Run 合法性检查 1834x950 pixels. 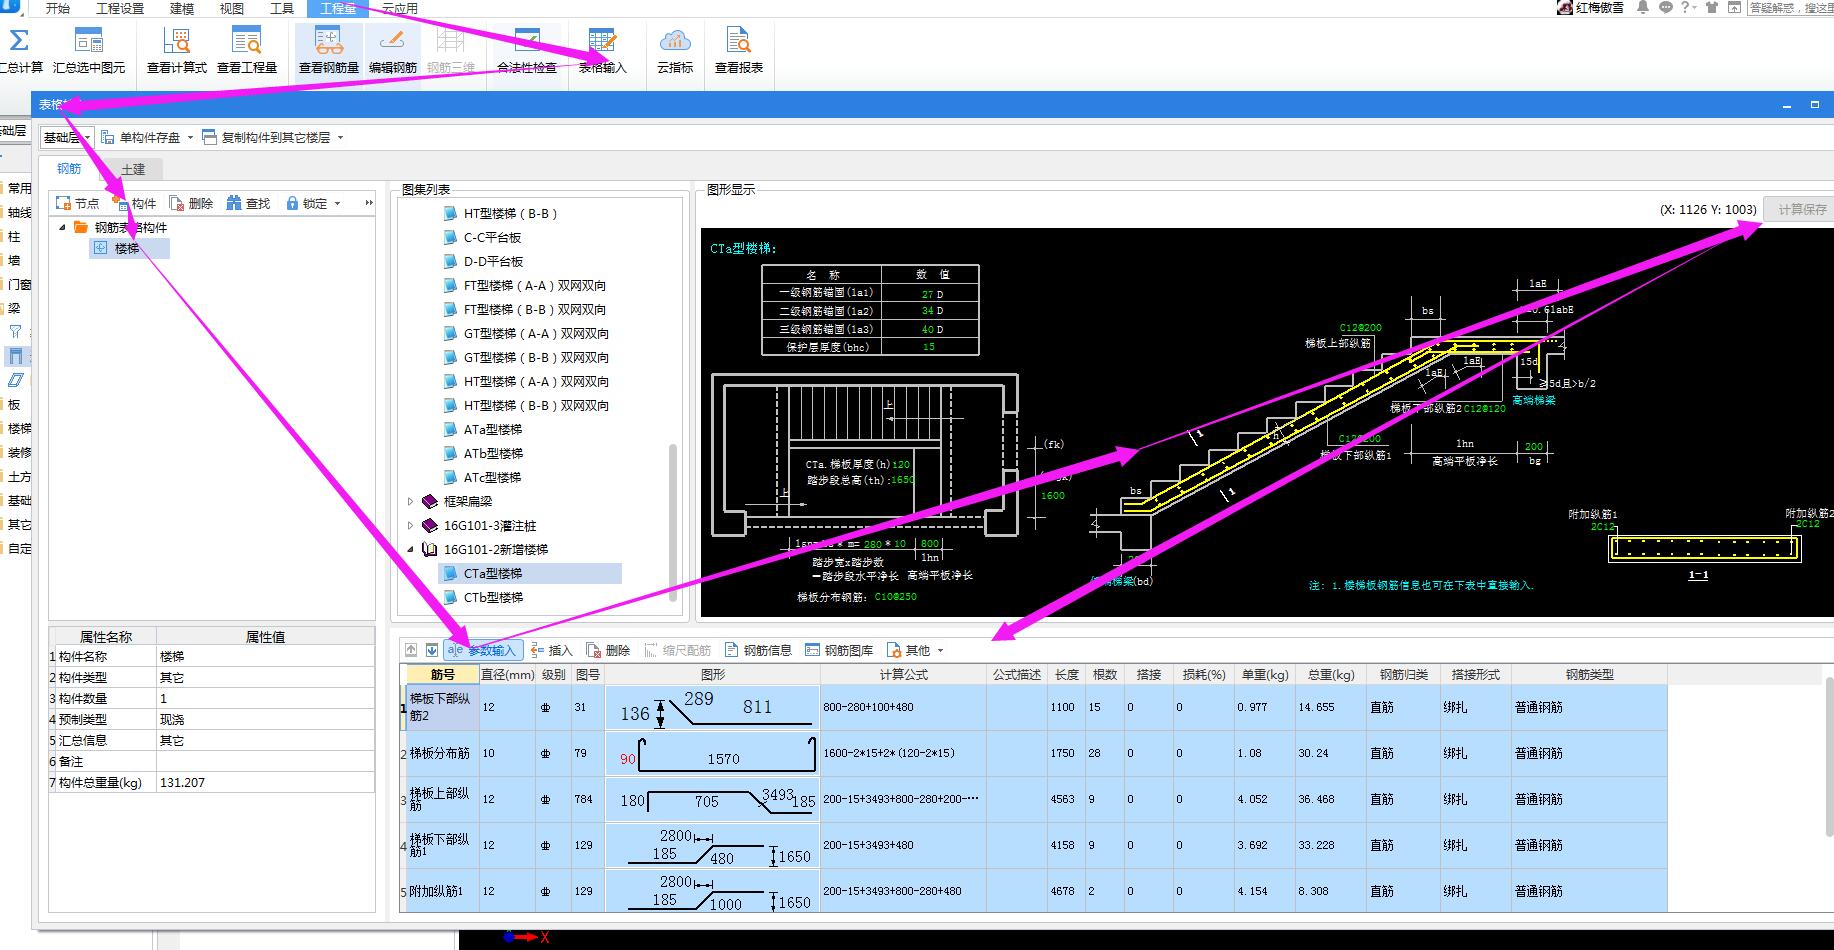click(x=527, y=50)
